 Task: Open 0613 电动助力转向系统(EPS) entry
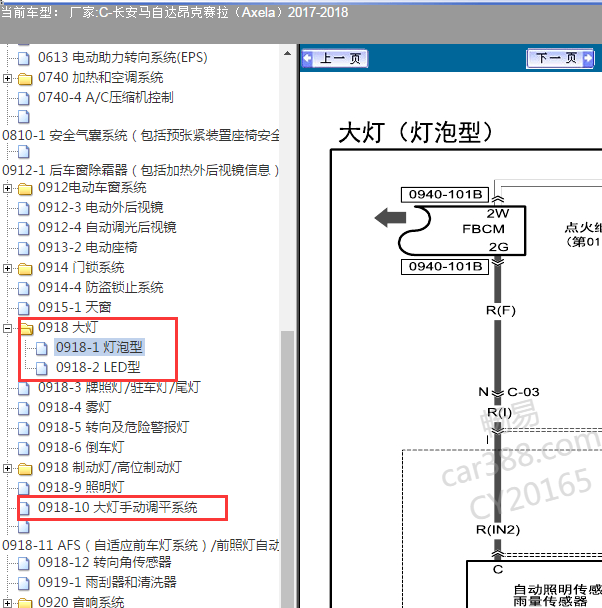[x=122, y=58]
